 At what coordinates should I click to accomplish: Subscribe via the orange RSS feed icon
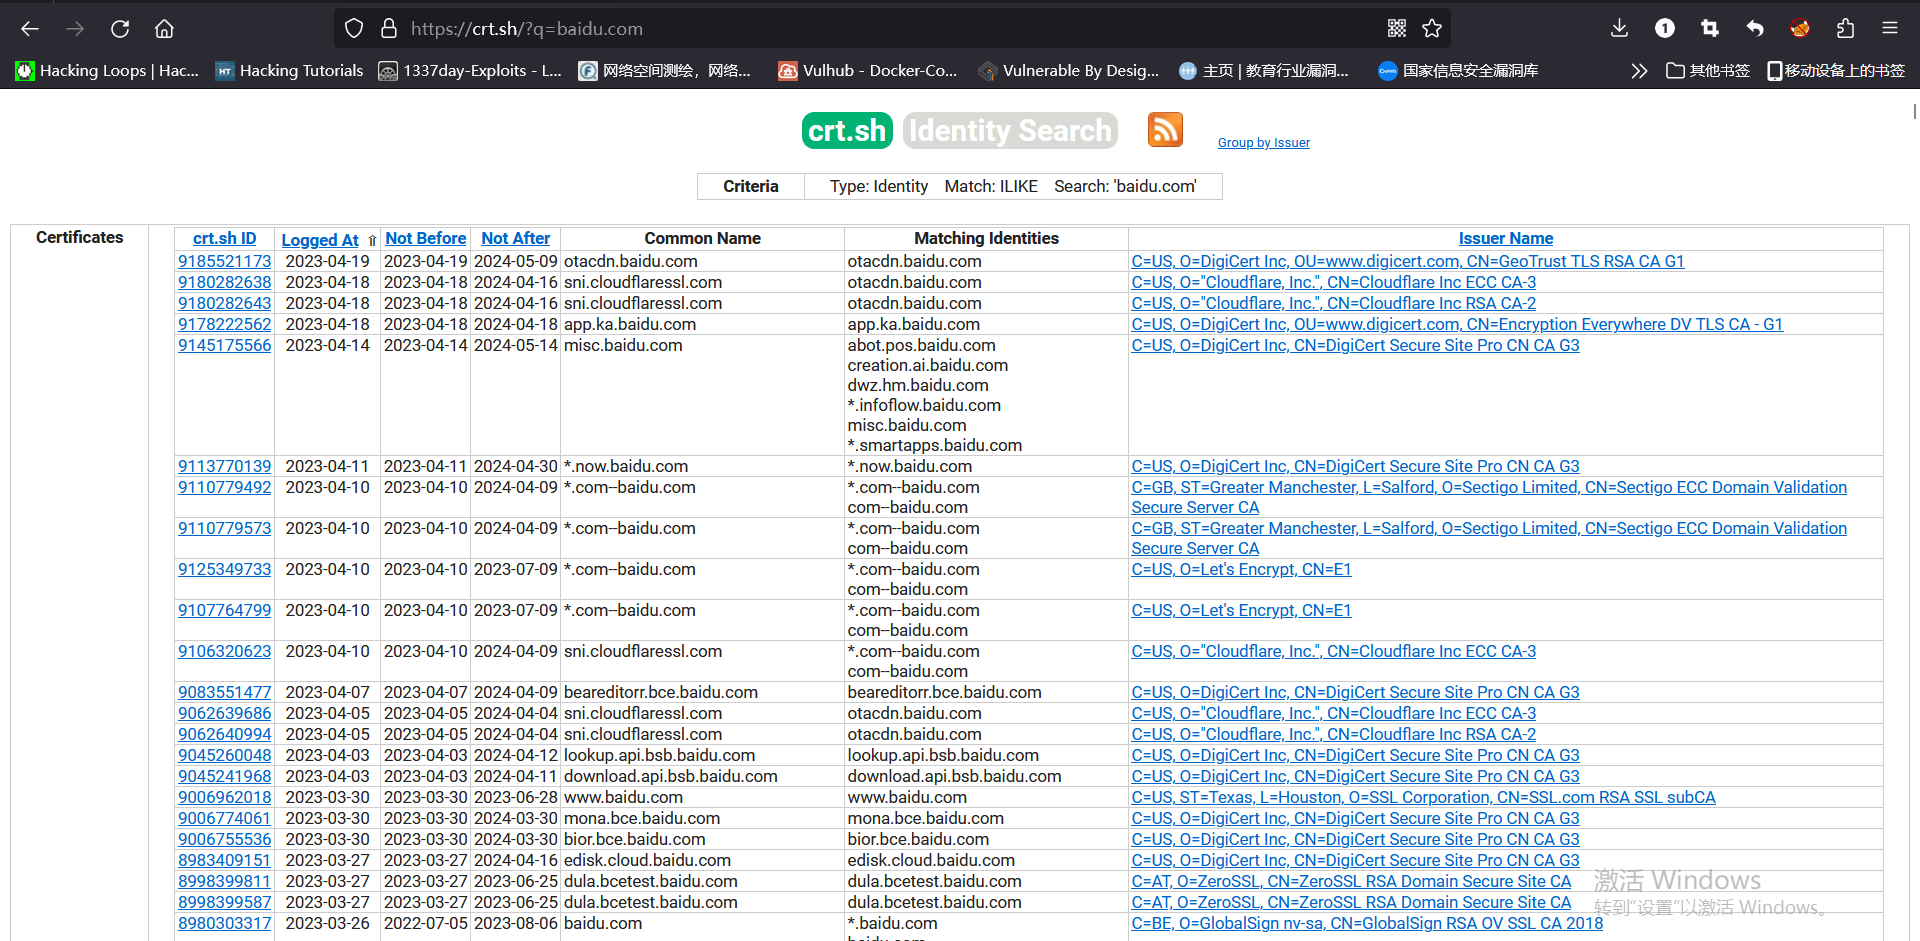[x=1165, y=130]
